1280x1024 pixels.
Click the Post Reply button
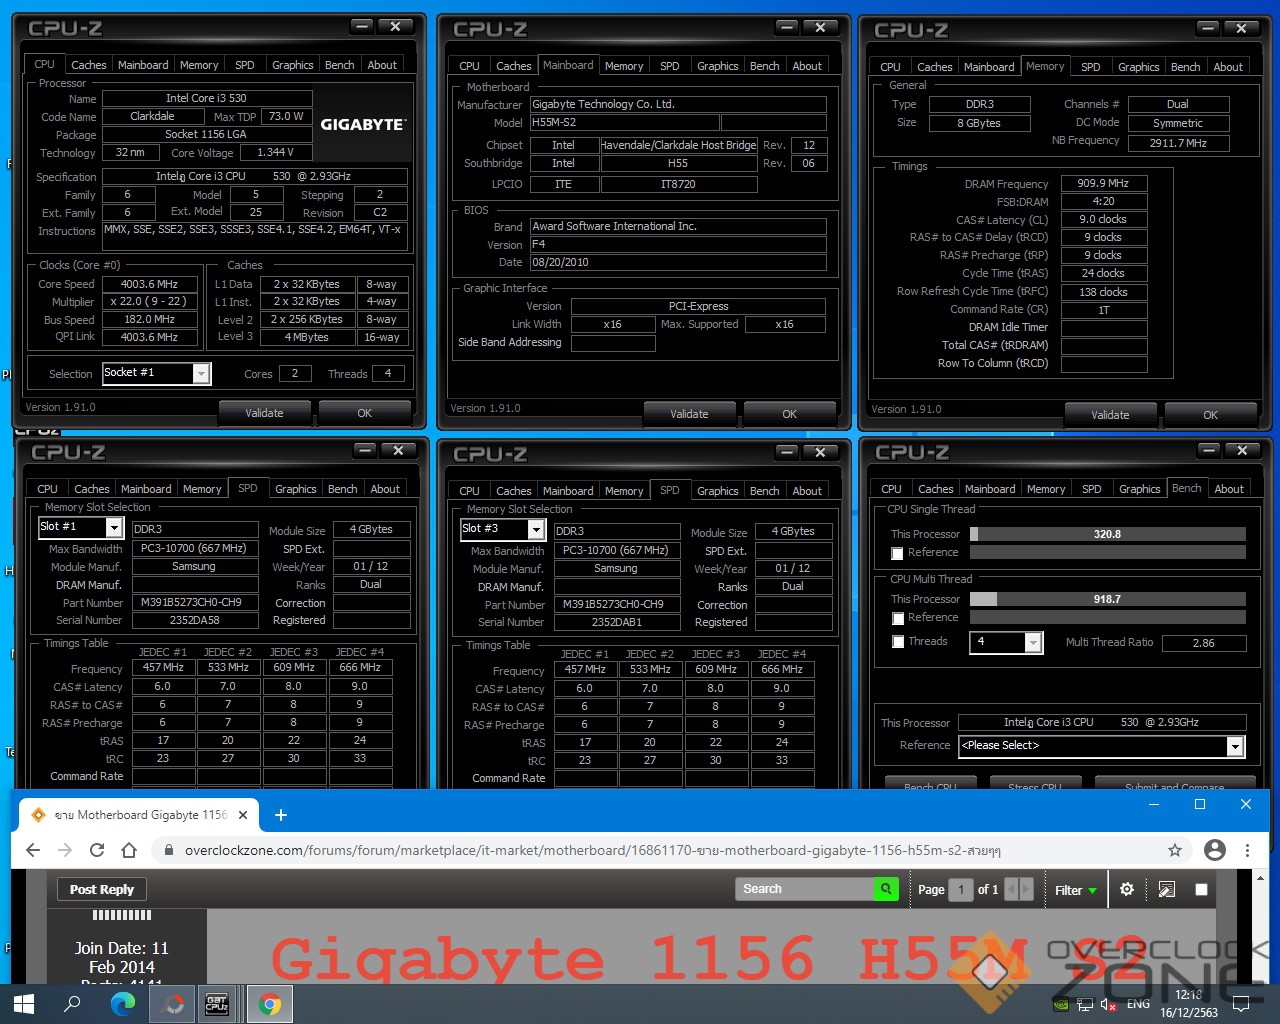(102, 889)
